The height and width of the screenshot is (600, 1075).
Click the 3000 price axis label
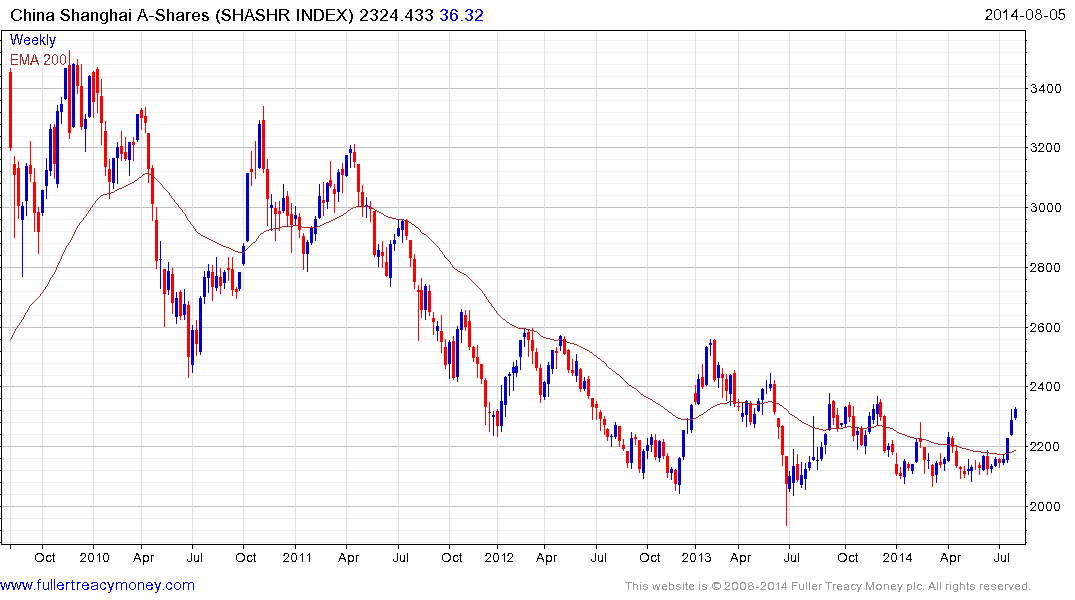[x=1046, y=208]
